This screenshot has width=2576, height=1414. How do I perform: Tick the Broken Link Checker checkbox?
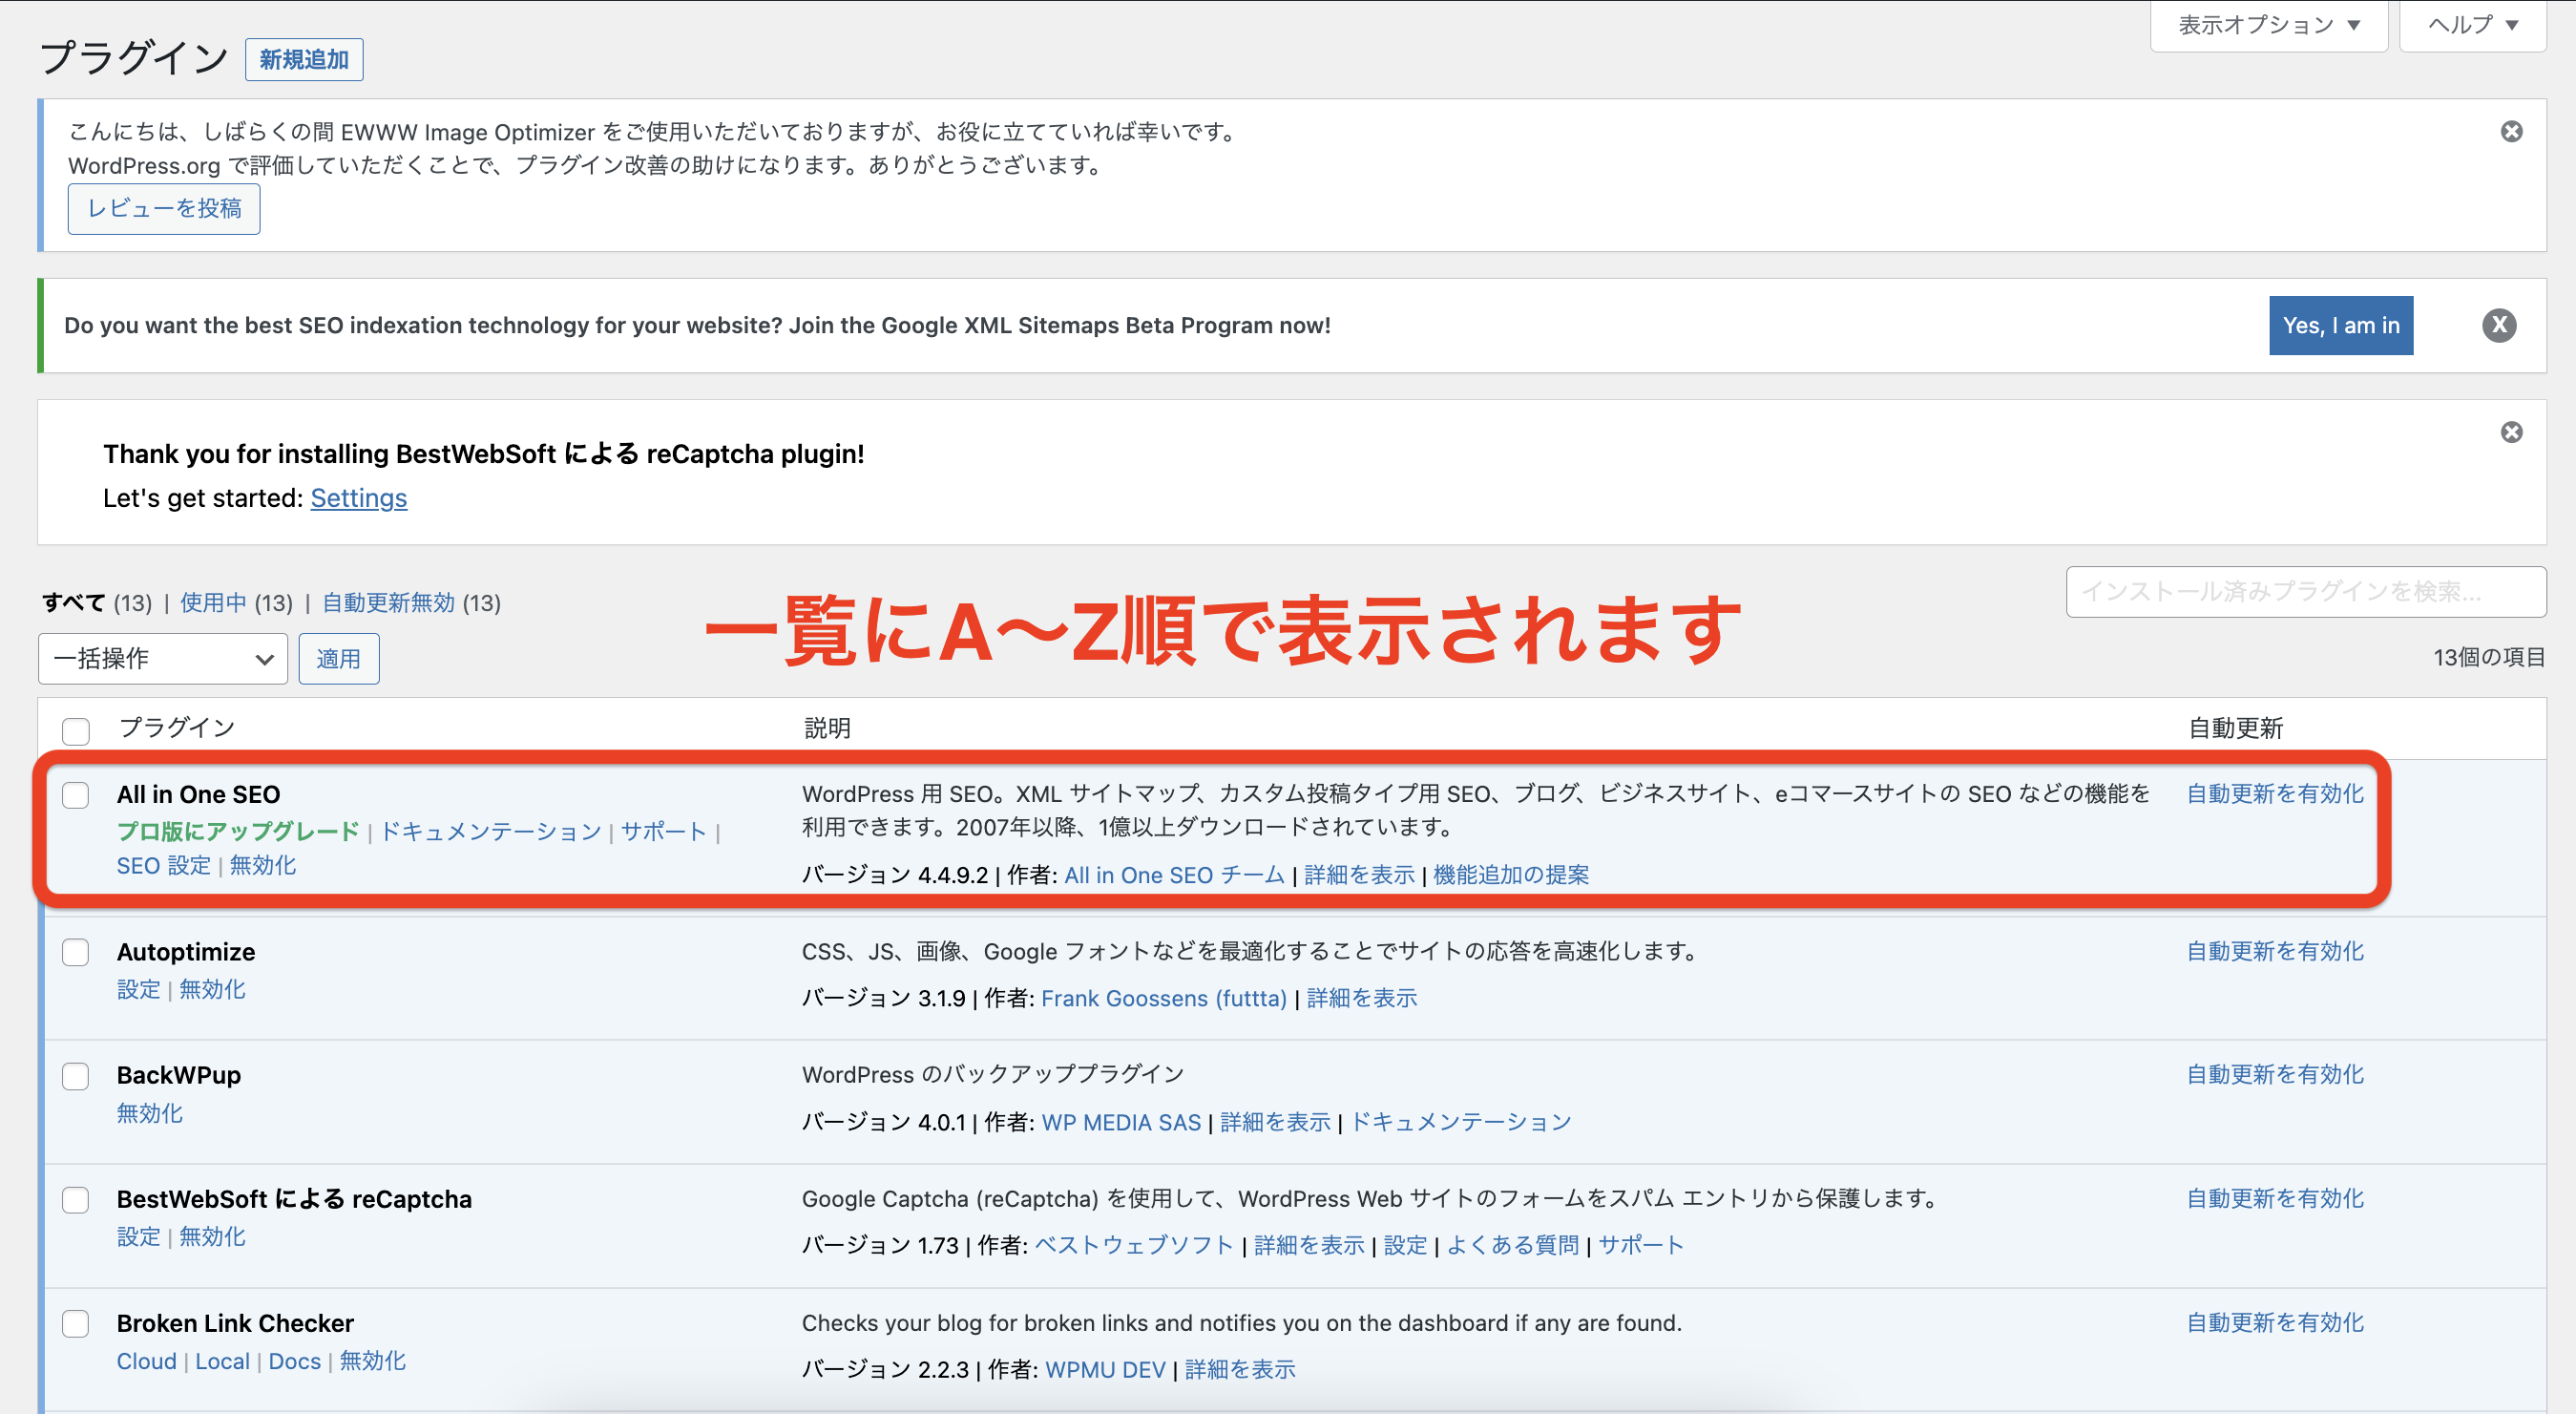coord(76,1324)
